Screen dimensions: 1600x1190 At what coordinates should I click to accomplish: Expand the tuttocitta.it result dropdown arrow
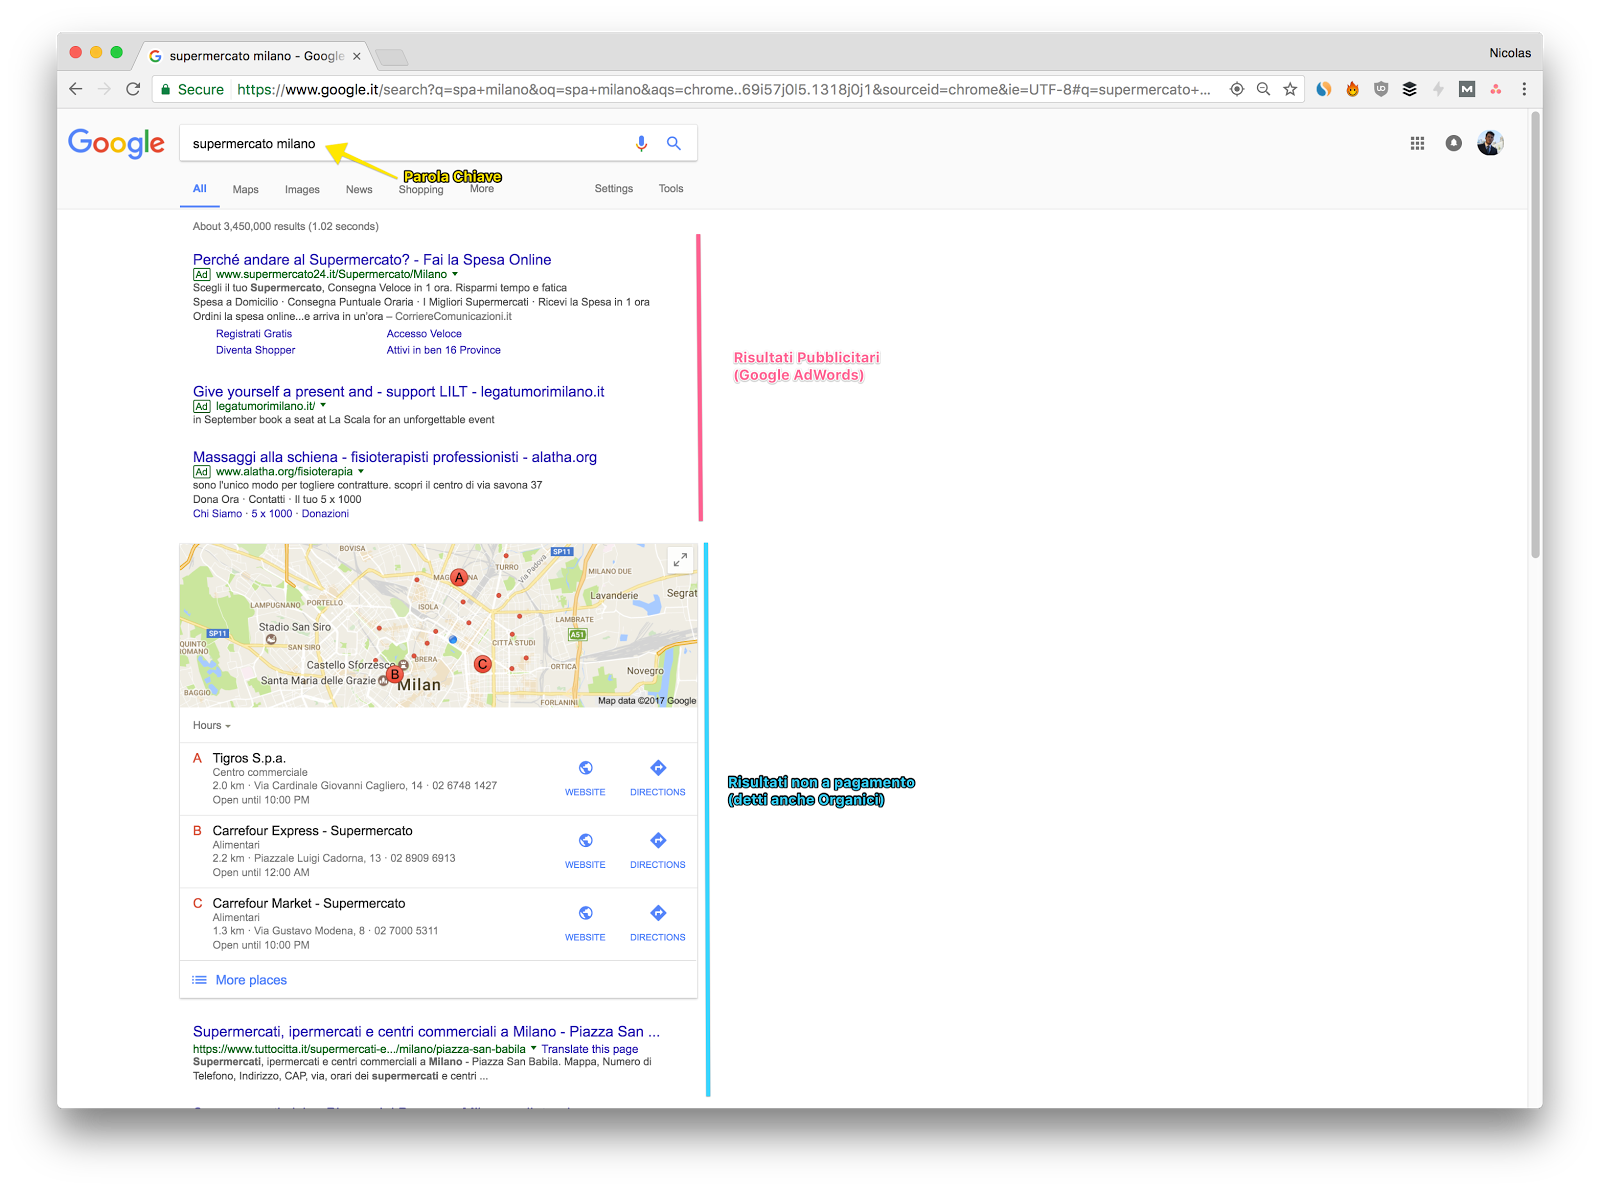pyautogui.click(x=533, y=1049)
